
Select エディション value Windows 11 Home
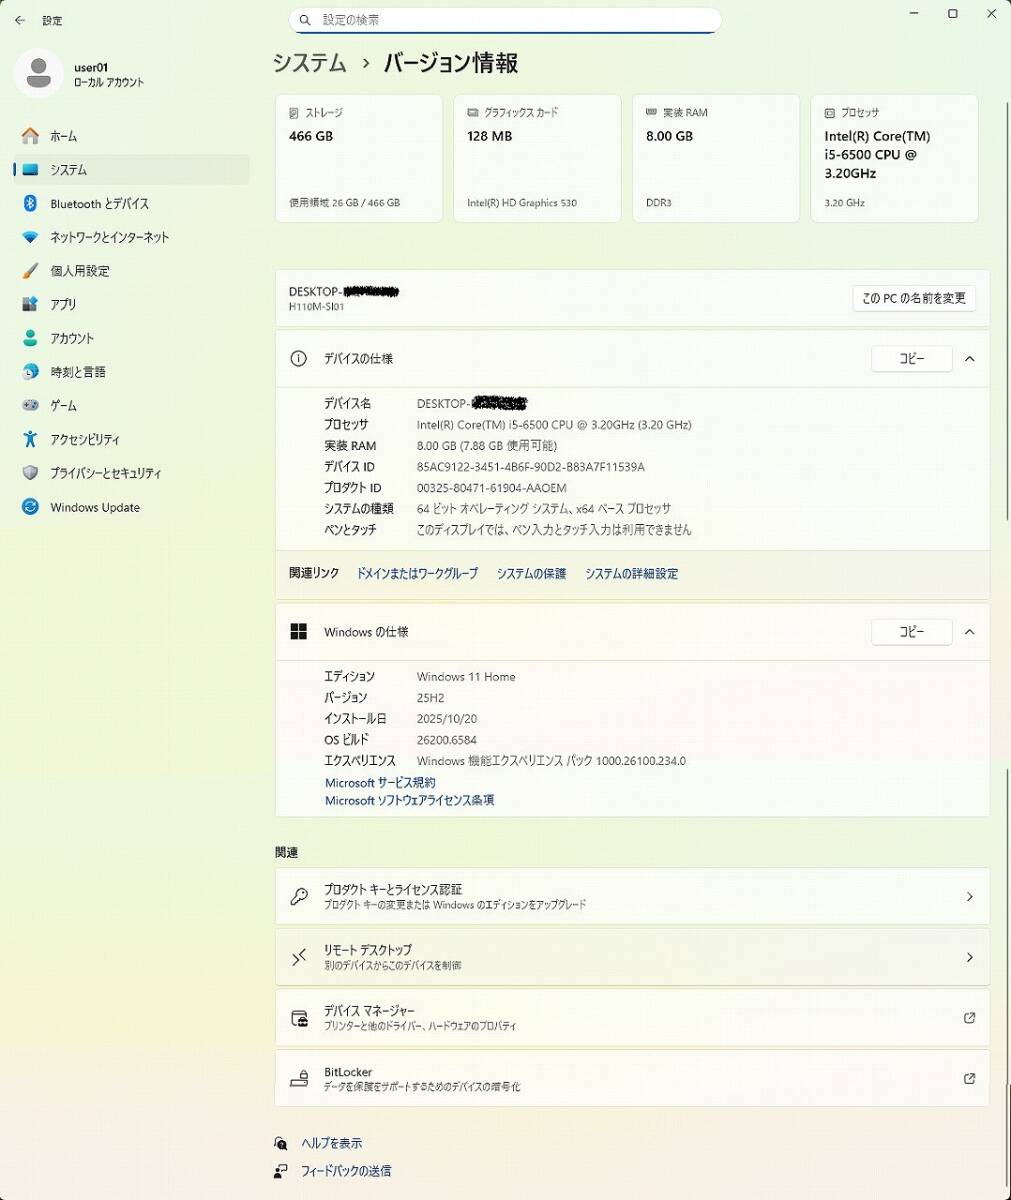click(466, 677)
